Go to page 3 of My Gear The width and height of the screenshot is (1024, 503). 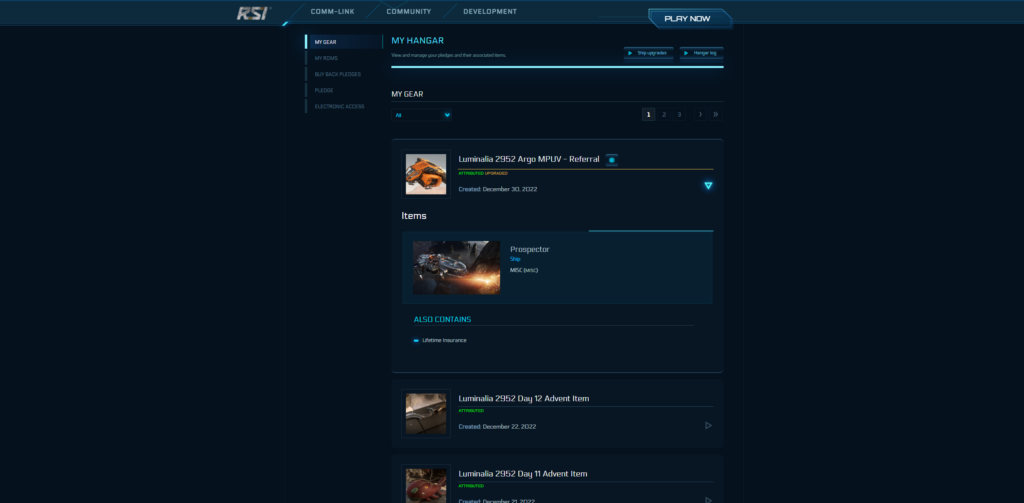pos(679,114)
